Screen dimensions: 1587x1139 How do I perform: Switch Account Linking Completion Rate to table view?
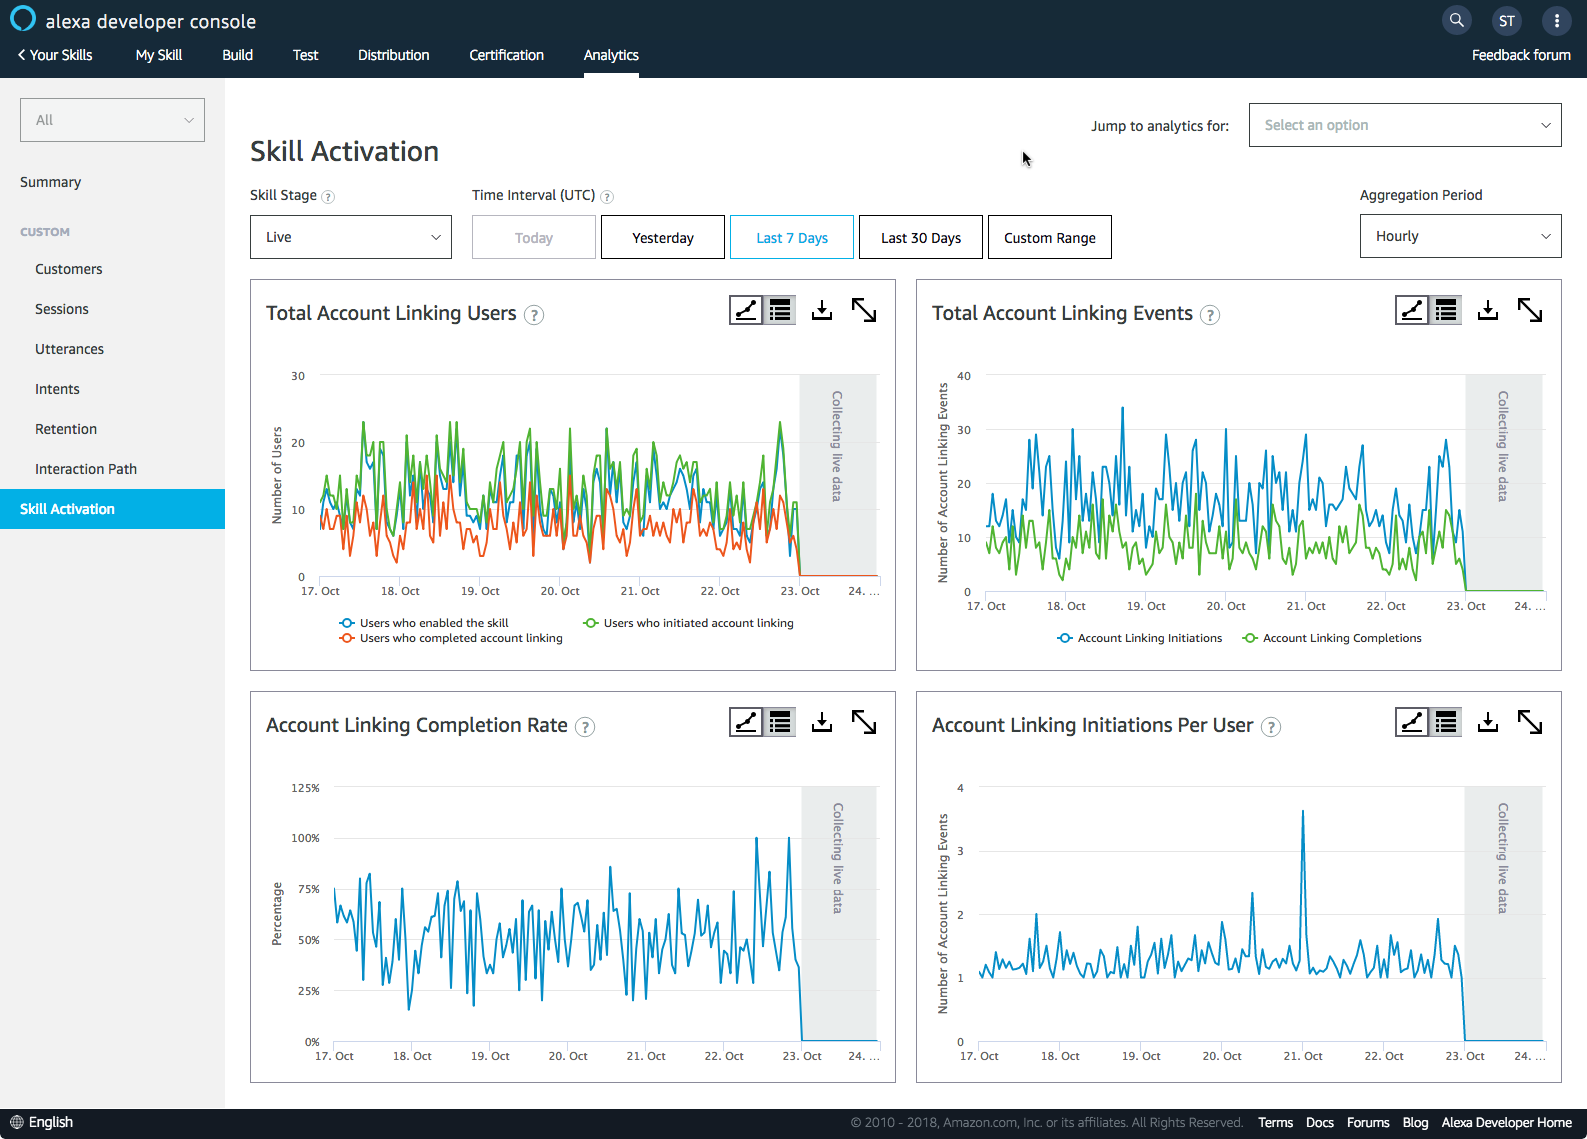click(780, 722)
